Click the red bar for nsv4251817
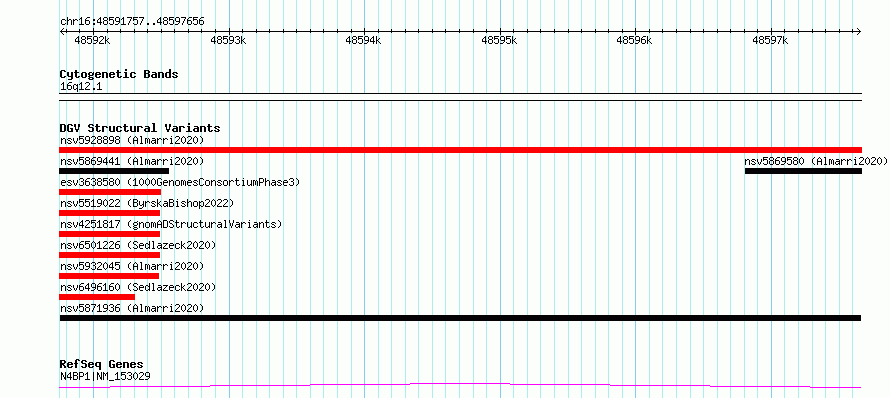 tap(110, 234)
